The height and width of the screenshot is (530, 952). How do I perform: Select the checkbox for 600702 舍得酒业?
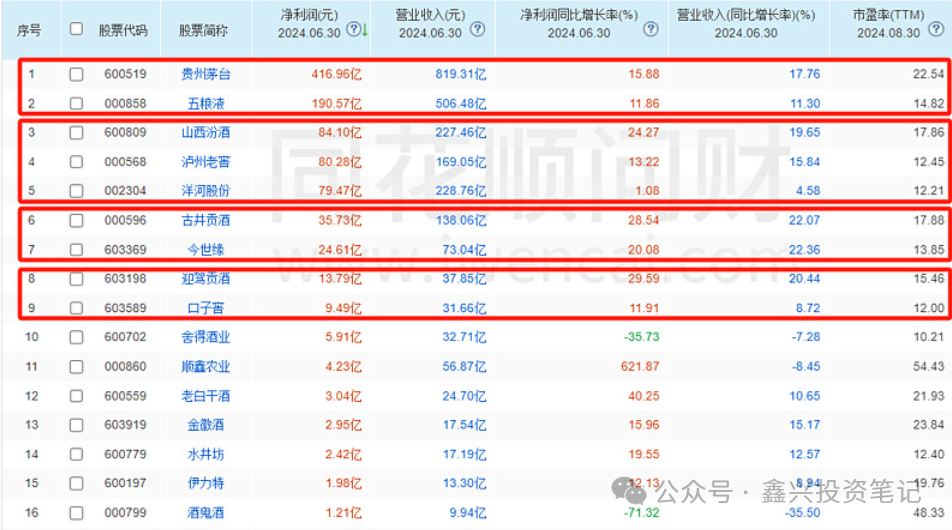click(x=76, y=337)
